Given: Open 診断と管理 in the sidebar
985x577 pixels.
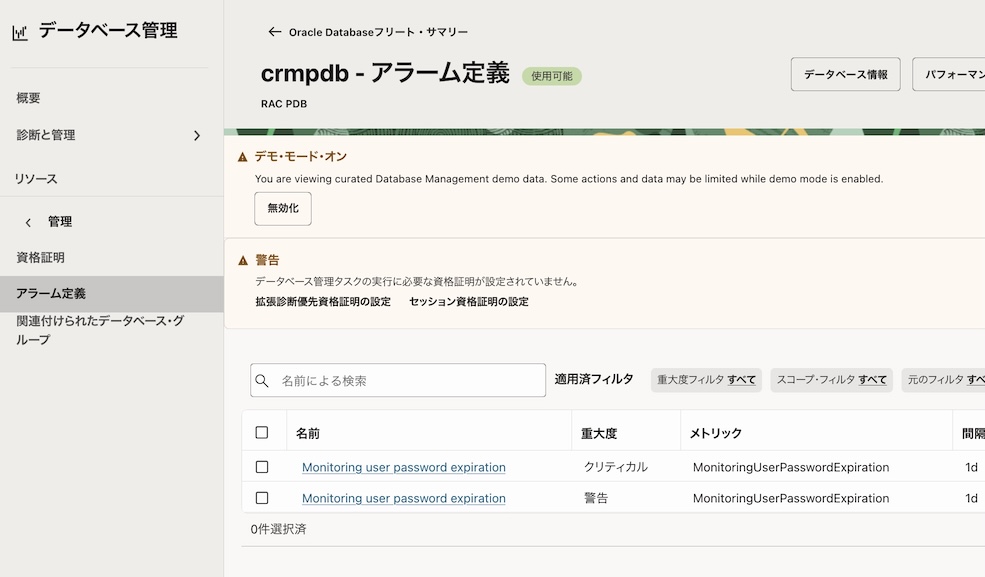Looking at the screenshot, I should coord(46,135).
